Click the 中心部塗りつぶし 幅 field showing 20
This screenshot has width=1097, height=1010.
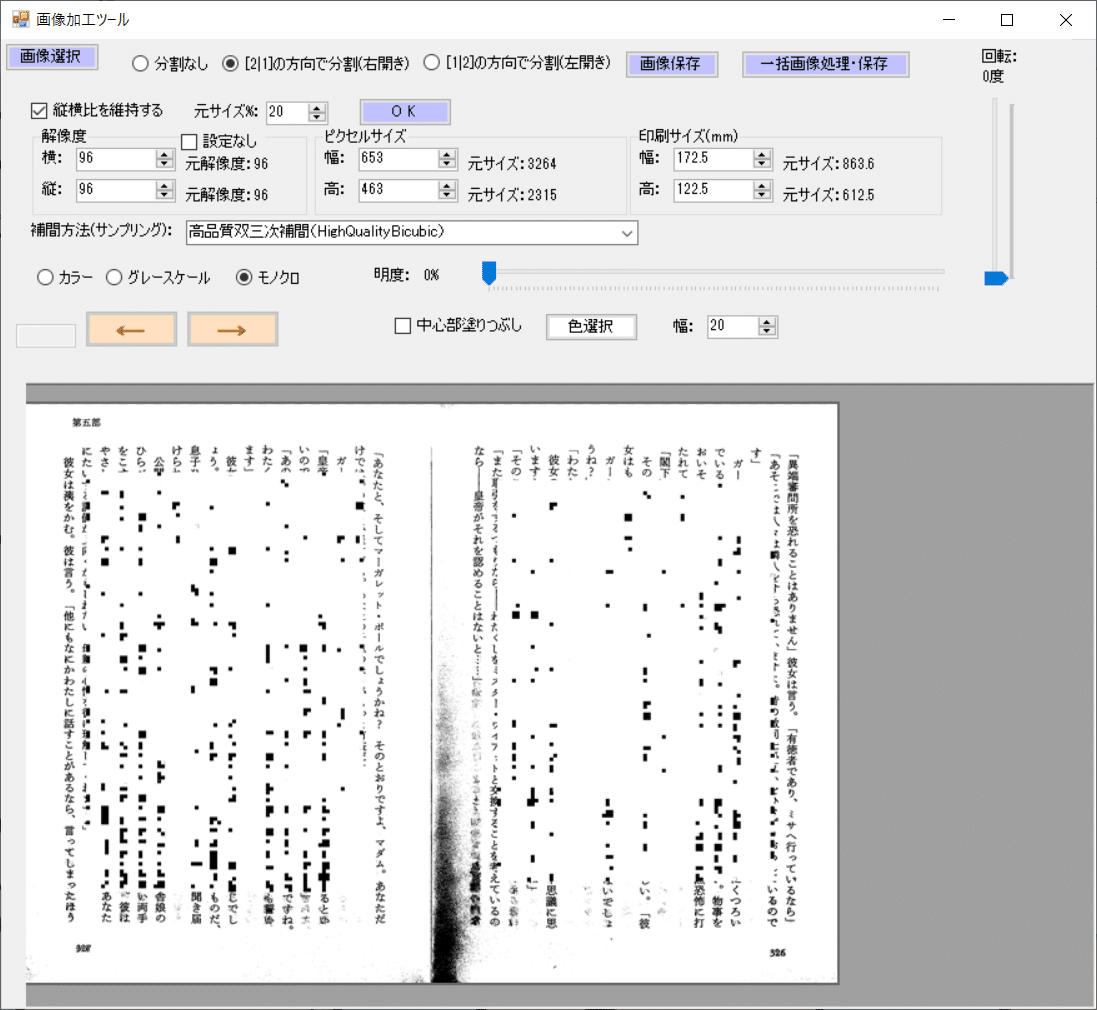(x=732, y=326)
